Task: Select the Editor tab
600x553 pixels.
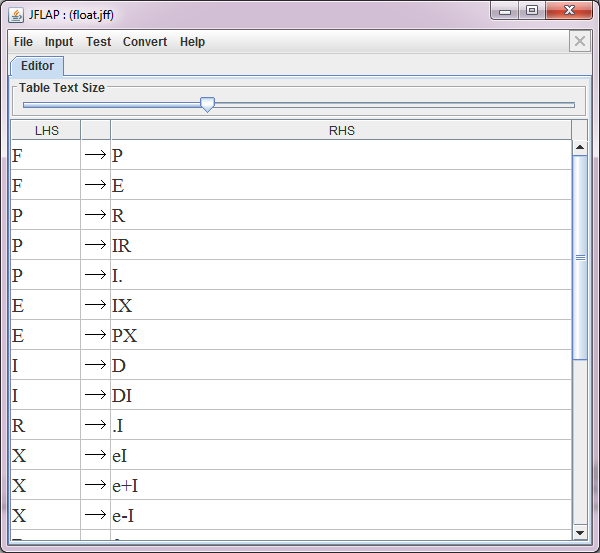Action: [37, 66]
